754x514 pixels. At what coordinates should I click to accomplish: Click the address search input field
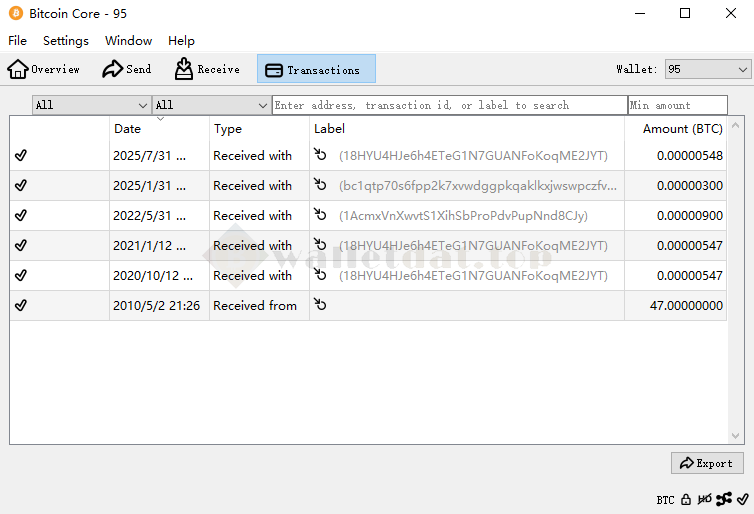coord(449,105)
